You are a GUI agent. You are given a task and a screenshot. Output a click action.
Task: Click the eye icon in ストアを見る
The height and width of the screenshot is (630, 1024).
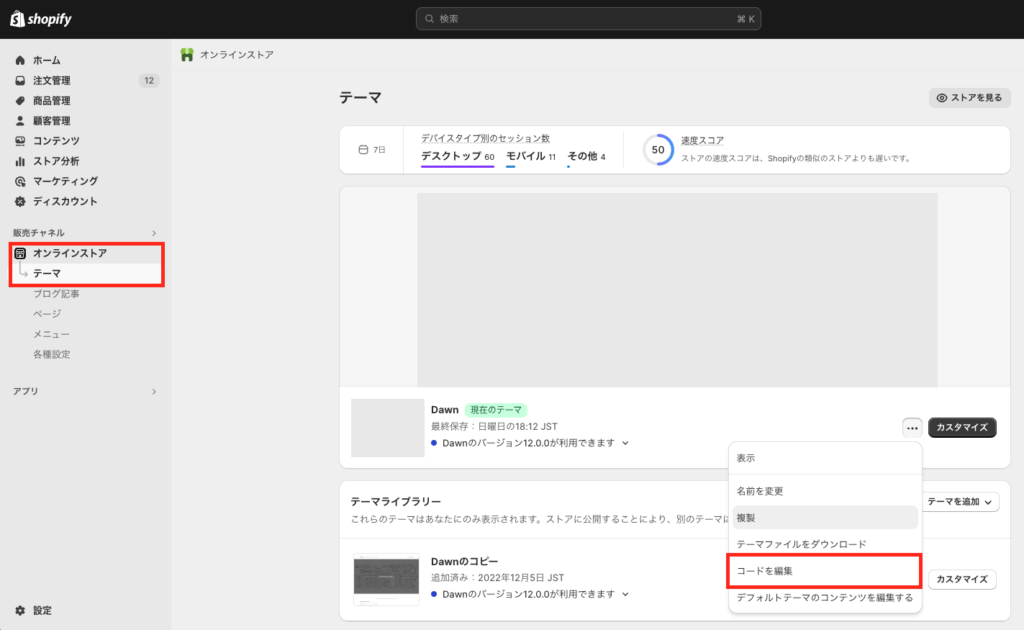942,98
